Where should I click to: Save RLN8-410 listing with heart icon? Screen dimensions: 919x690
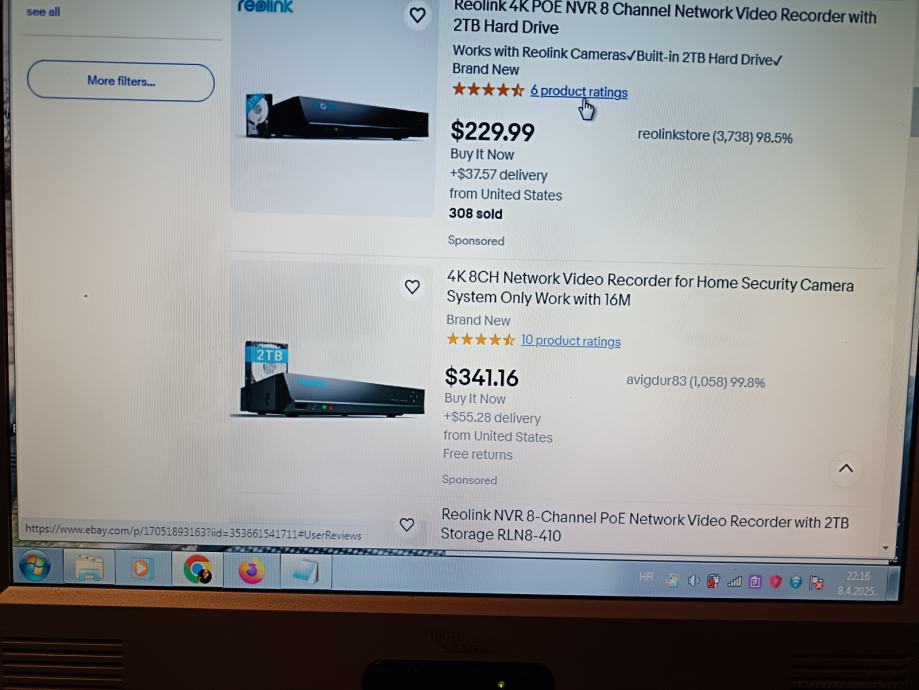pos(407,525)
